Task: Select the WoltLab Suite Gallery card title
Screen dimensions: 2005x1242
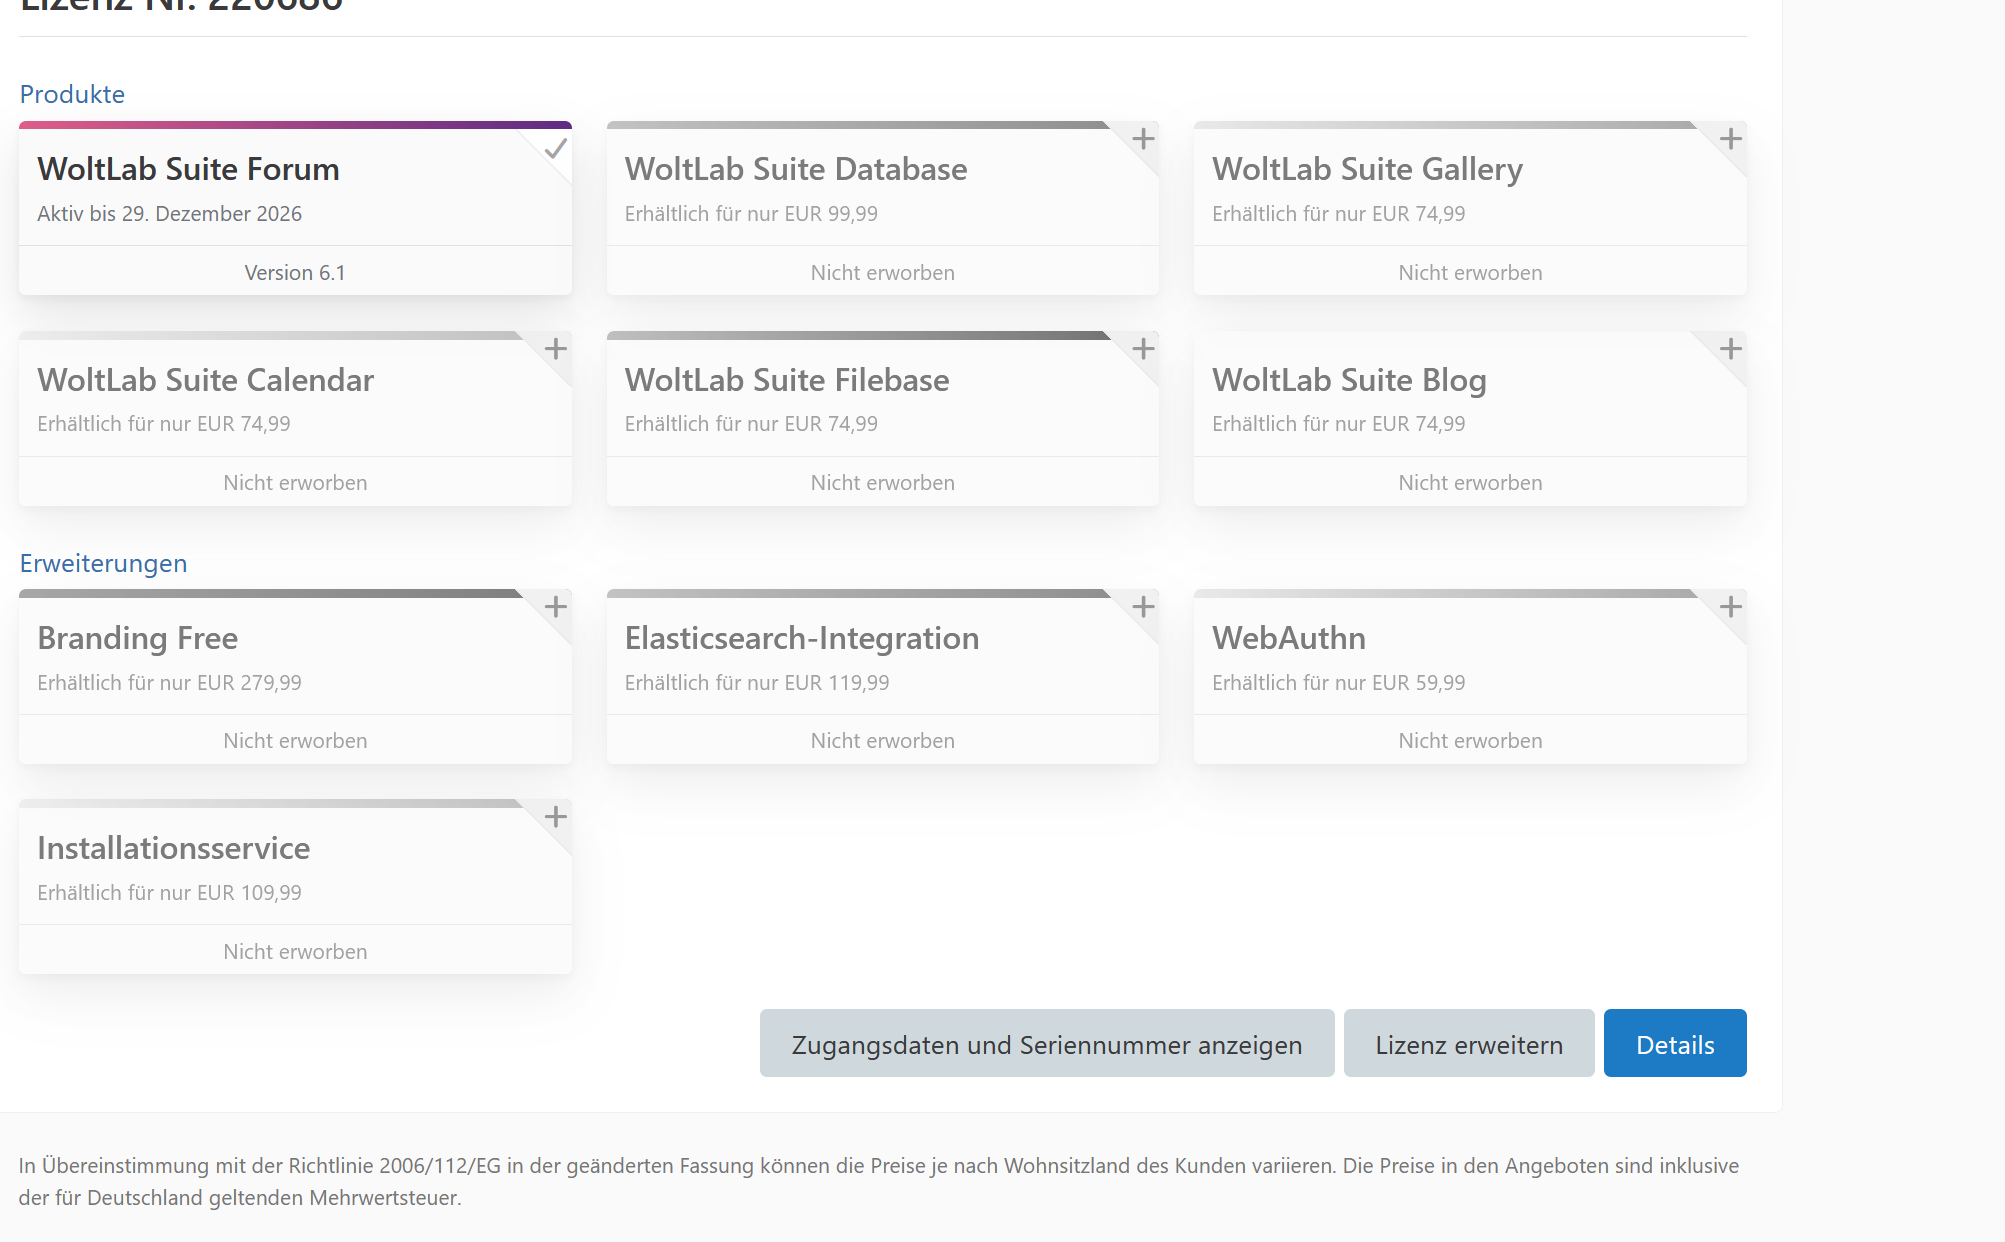Action: [1367, 169]
